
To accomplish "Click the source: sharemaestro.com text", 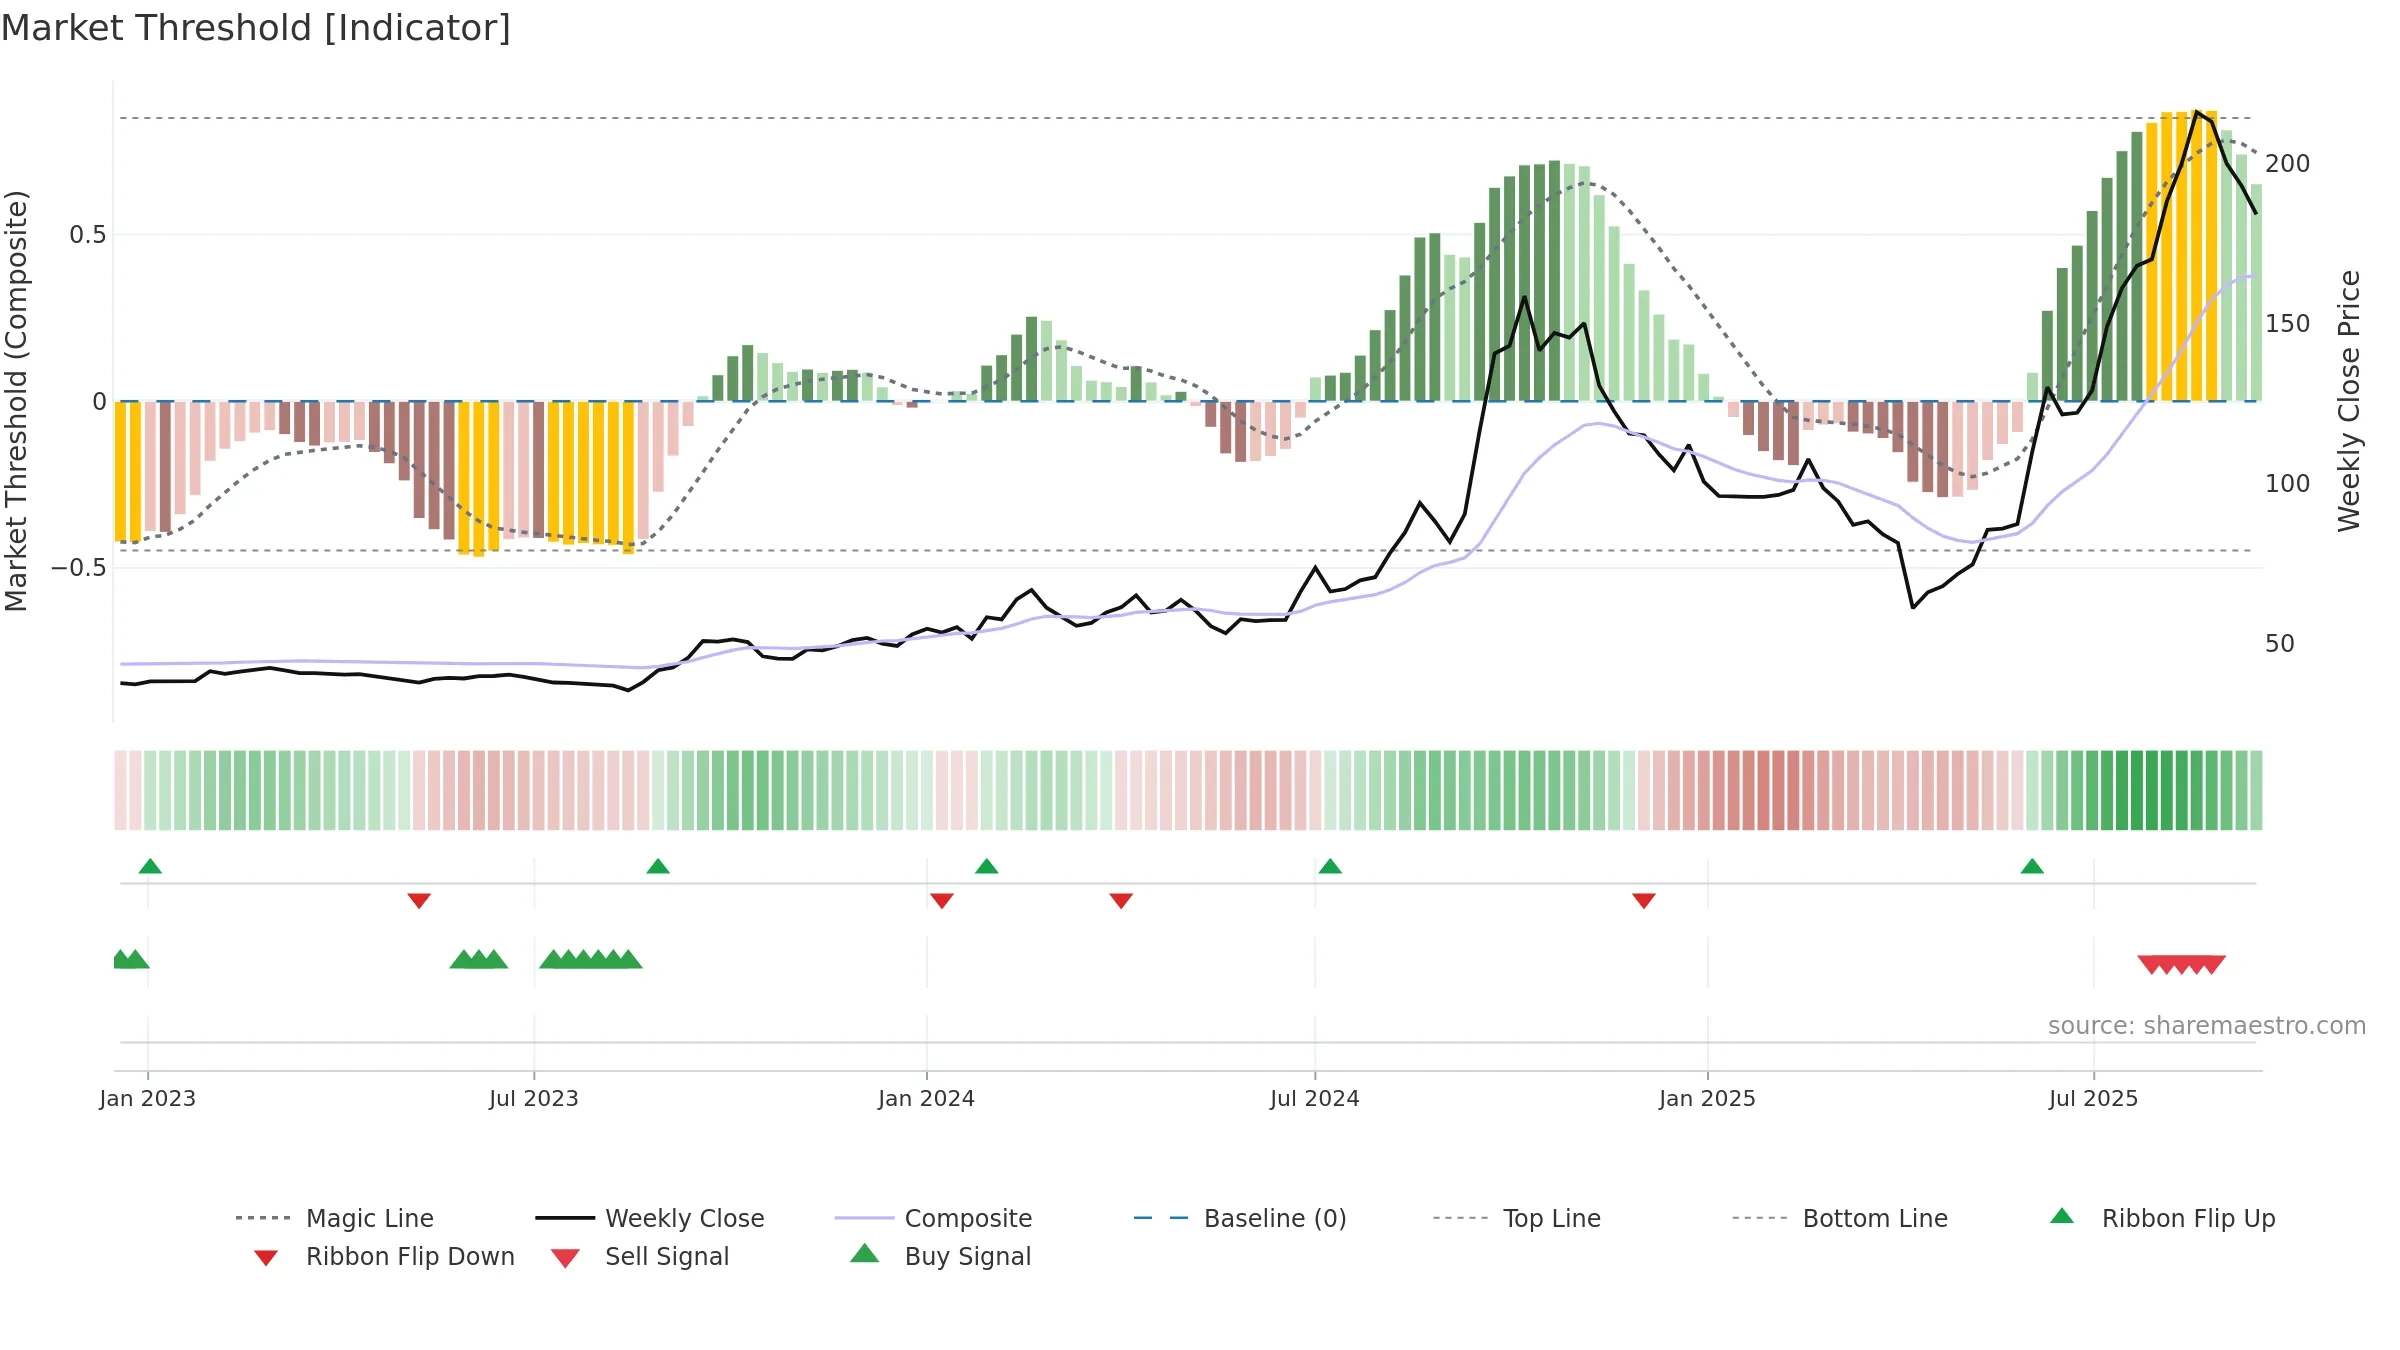I will point(2207,1026).
